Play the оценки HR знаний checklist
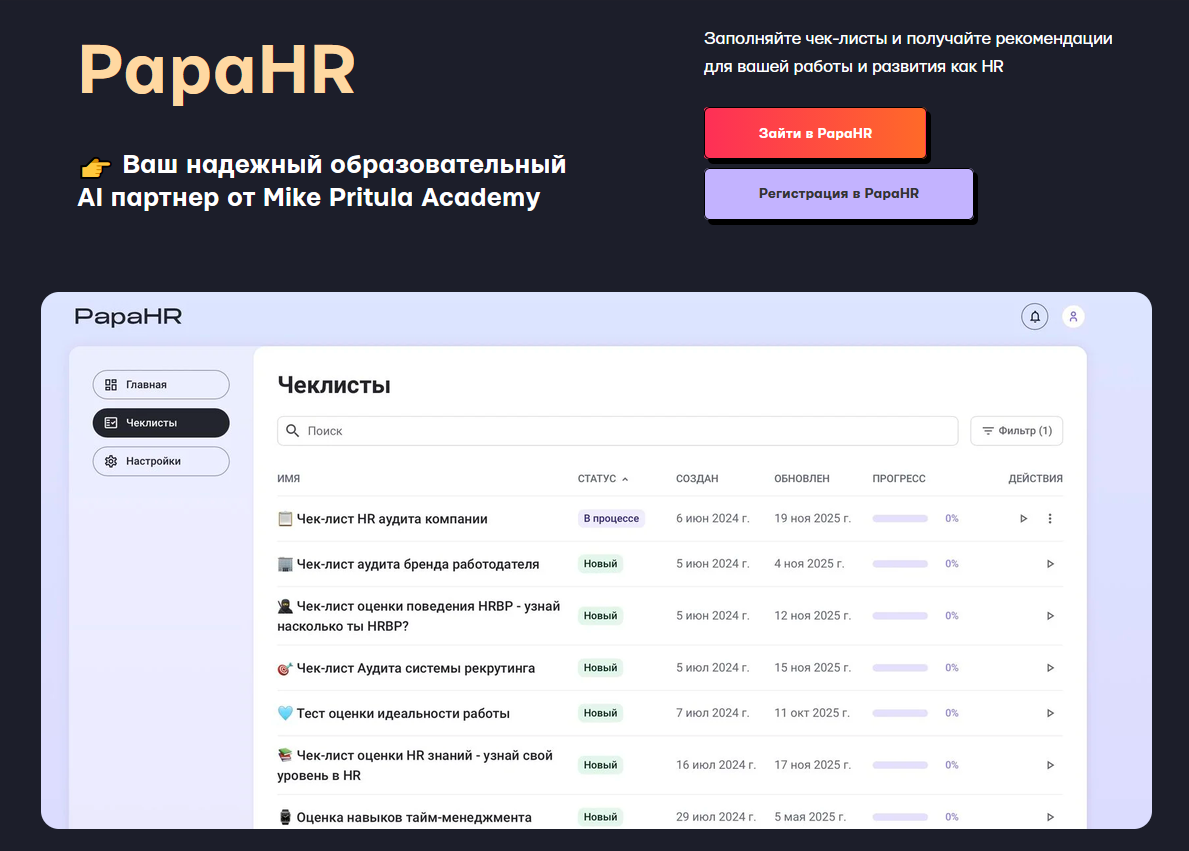 1050,765
